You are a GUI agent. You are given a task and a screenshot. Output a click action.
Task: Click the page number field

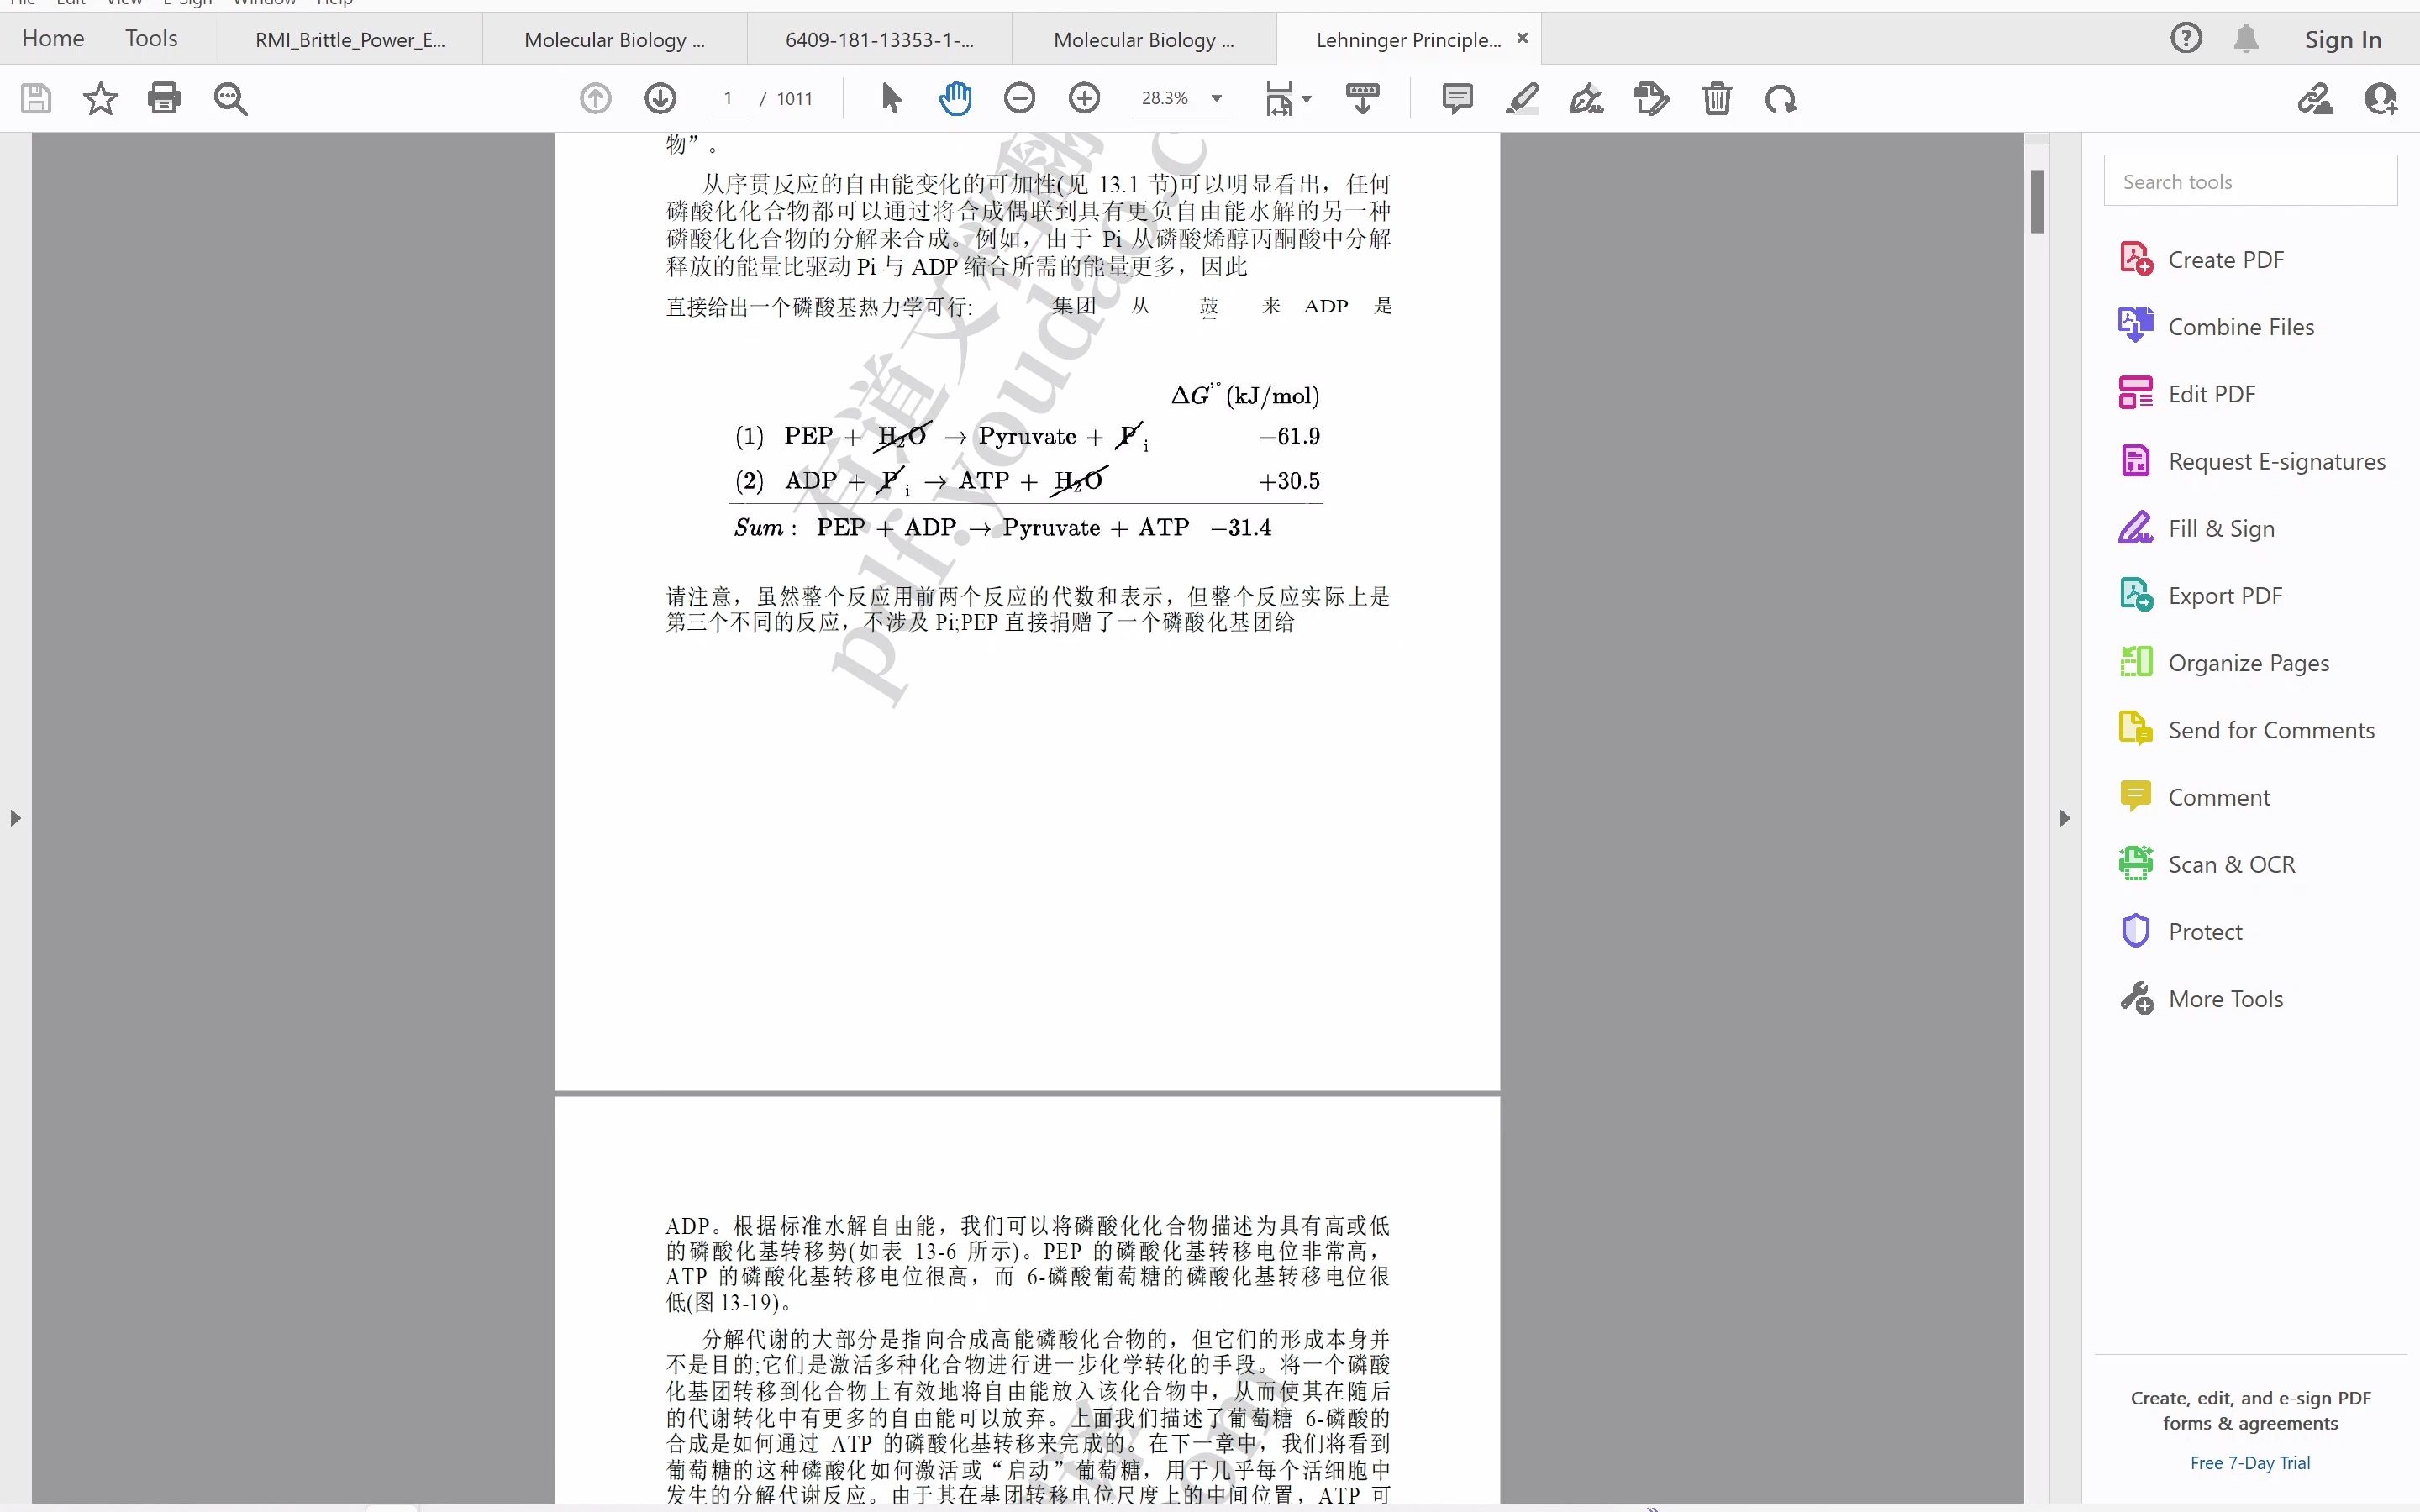click(728, 98)
